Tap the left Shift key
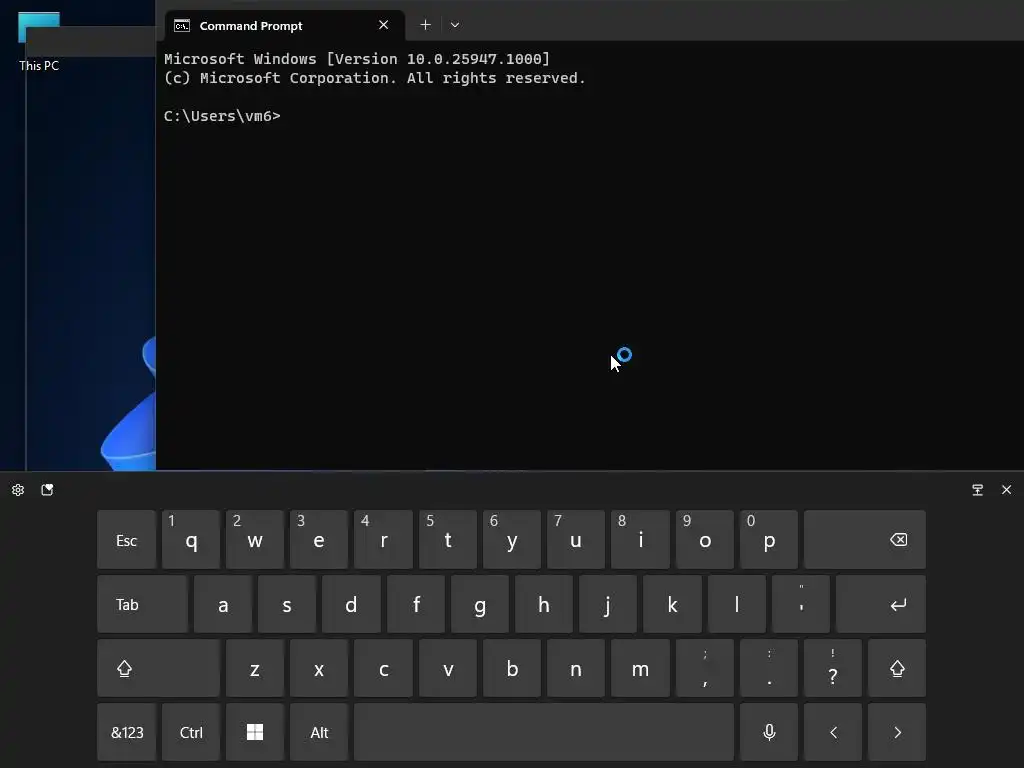This screenshot has height=768, width=1024. pos(158,669)
